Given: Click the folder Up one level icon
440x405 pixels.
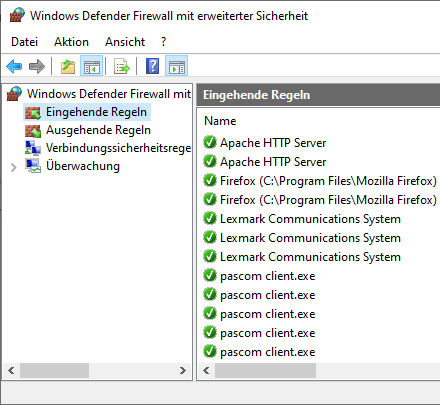Looking at the screenshot, I should tap(68, 66).
